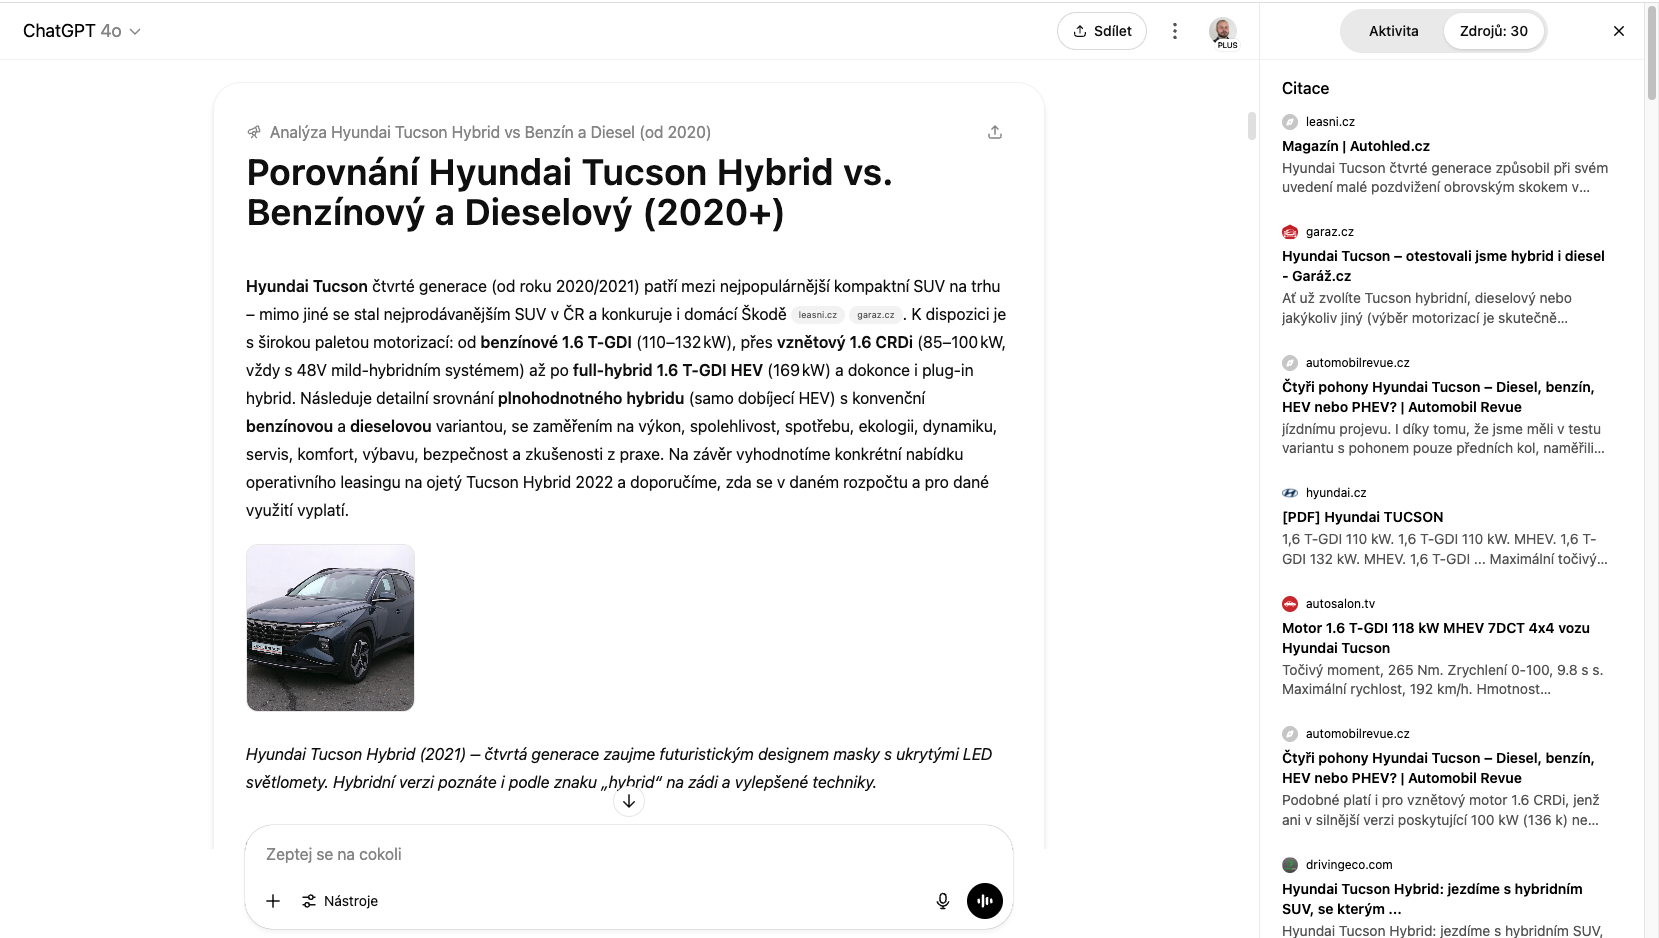Click the drivingeco.com favicon in sources list

tap(1290, 865)
